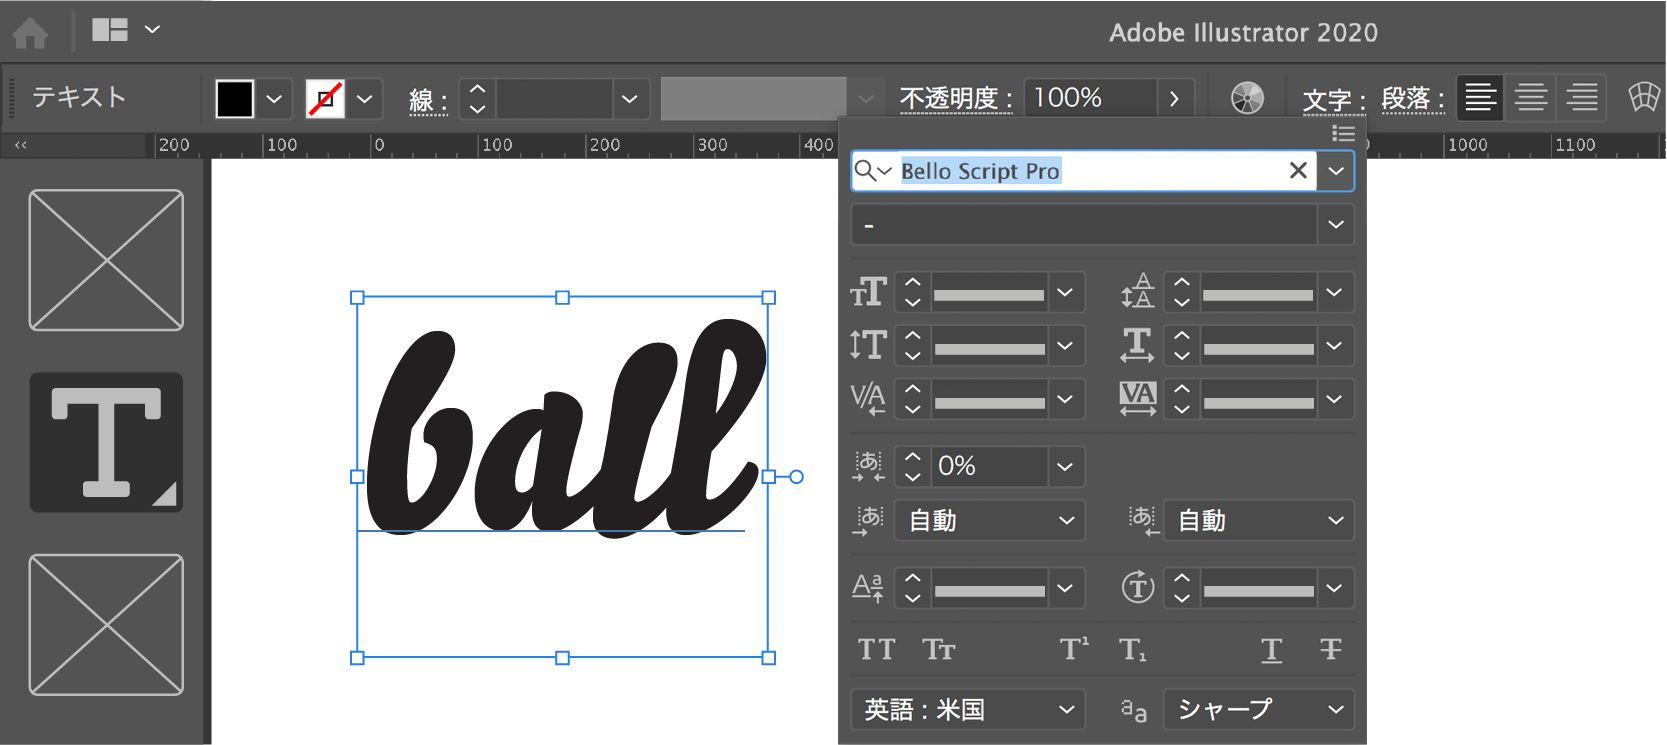Select the Type tool

tap(106, 442)
